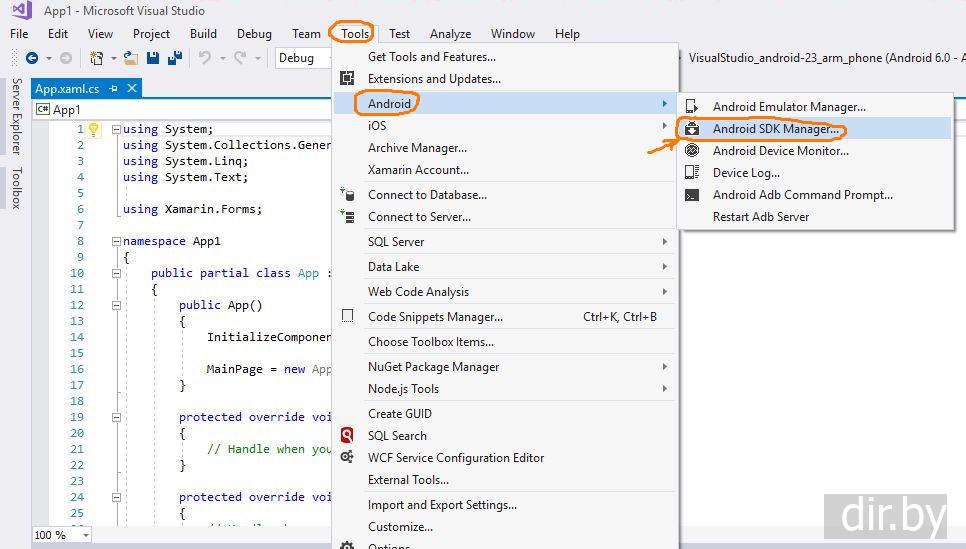Collapse the namespace App1 code block
Viewport: 966px width, 549px height.
(x=116, y=241)
